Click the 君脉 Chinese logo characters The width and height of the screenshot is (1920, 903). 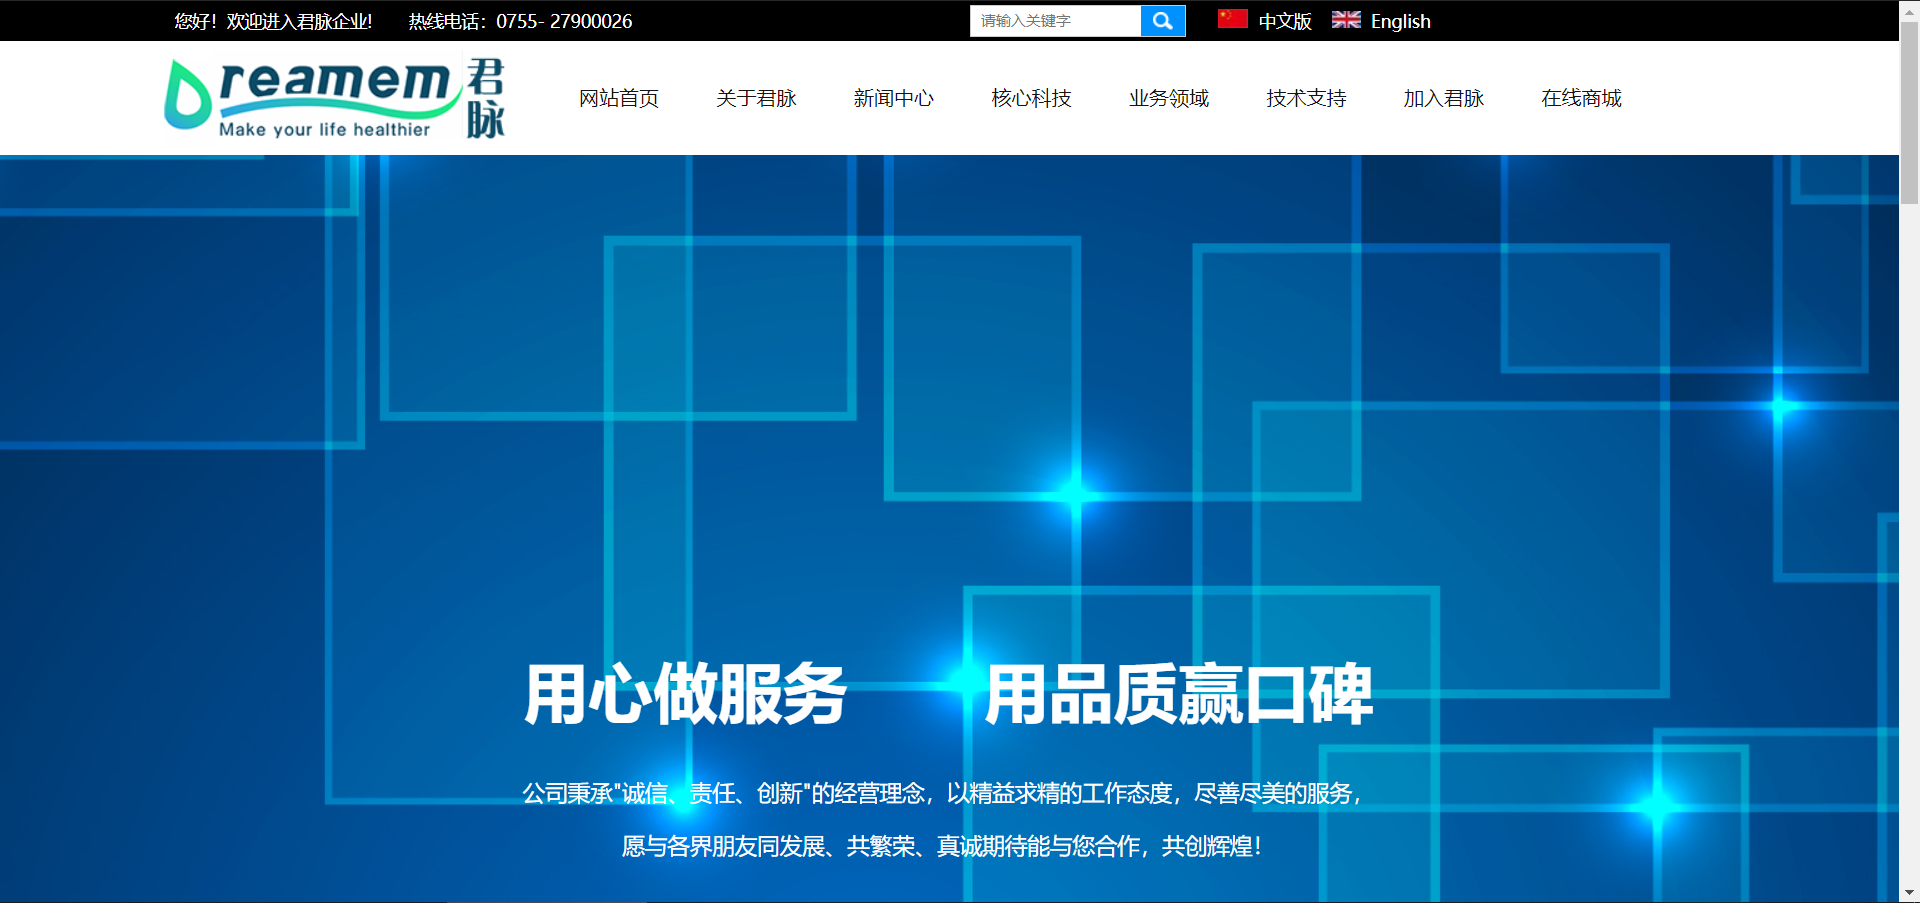[x=486, y=98]
